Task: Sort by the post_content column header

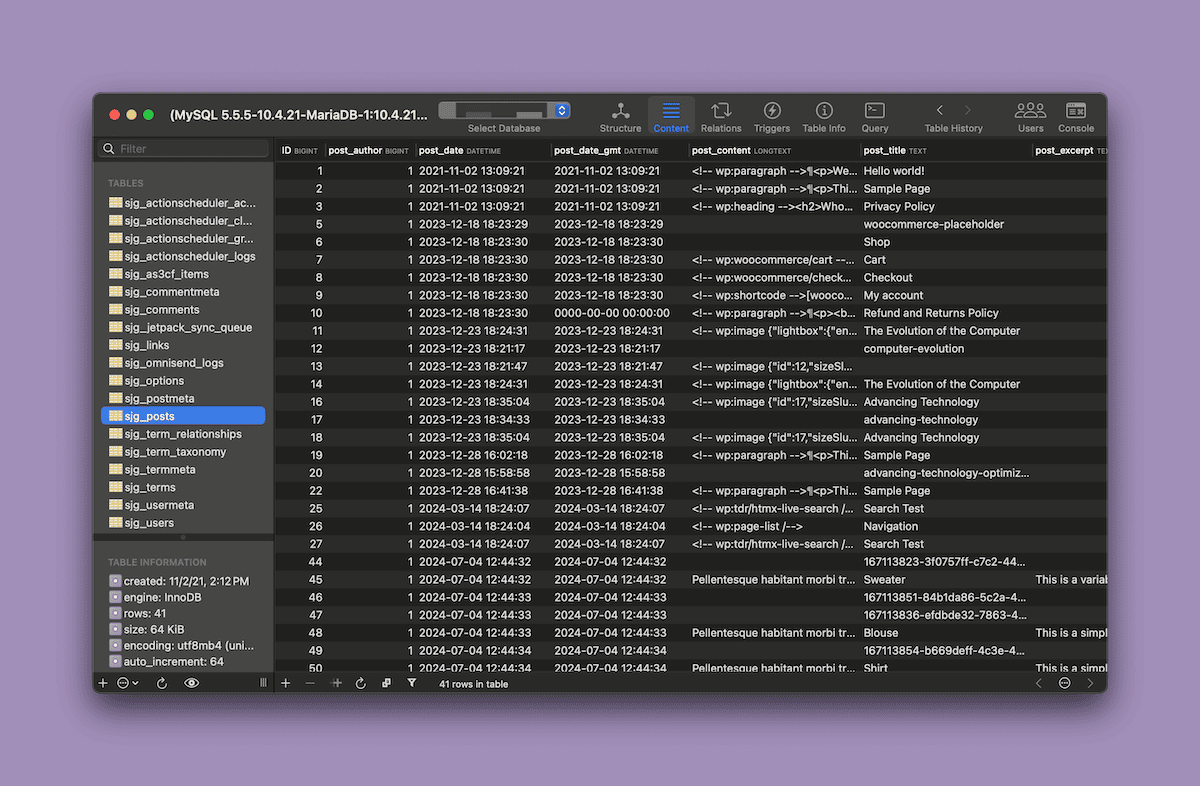Action: 774,150
